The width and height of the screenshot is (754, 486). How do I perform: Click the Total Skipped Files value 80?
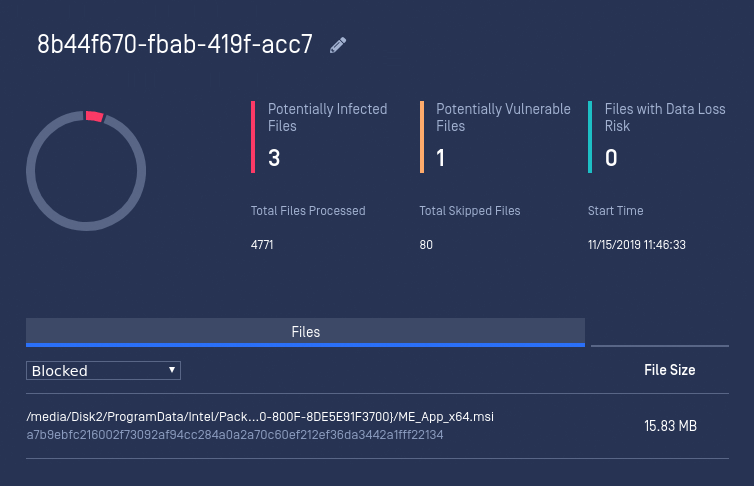(x=426, y=245)
